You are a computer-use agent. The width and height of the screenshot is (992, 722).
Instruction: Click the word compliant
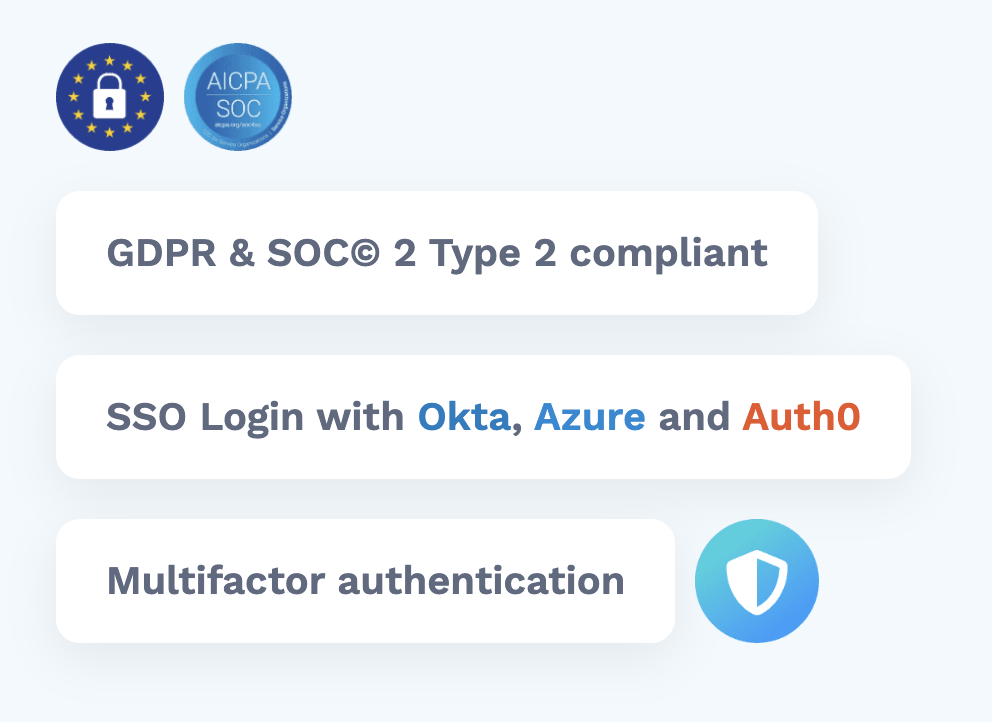669,254
